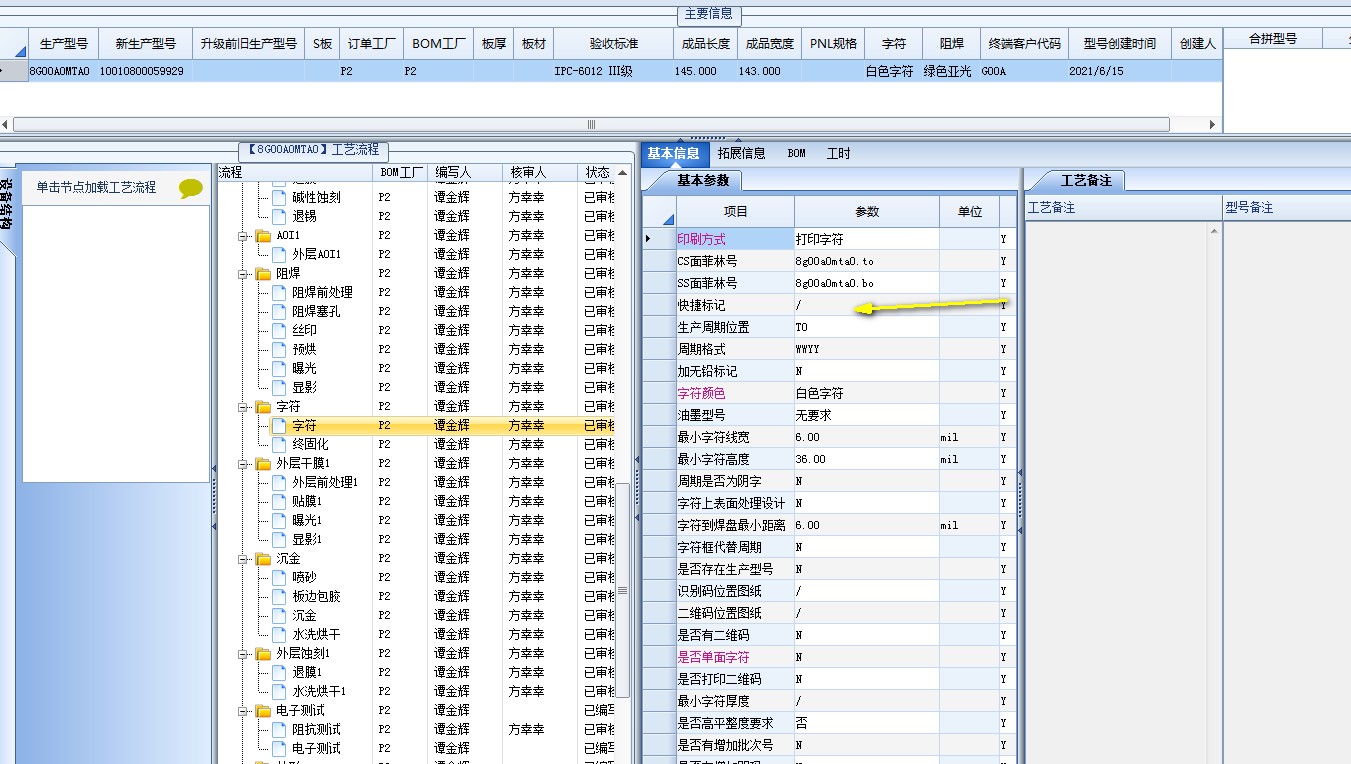Screen dimensions: 1351x764
Task: Click the folder icon of 外层蚀刻1
Action: 263,653
